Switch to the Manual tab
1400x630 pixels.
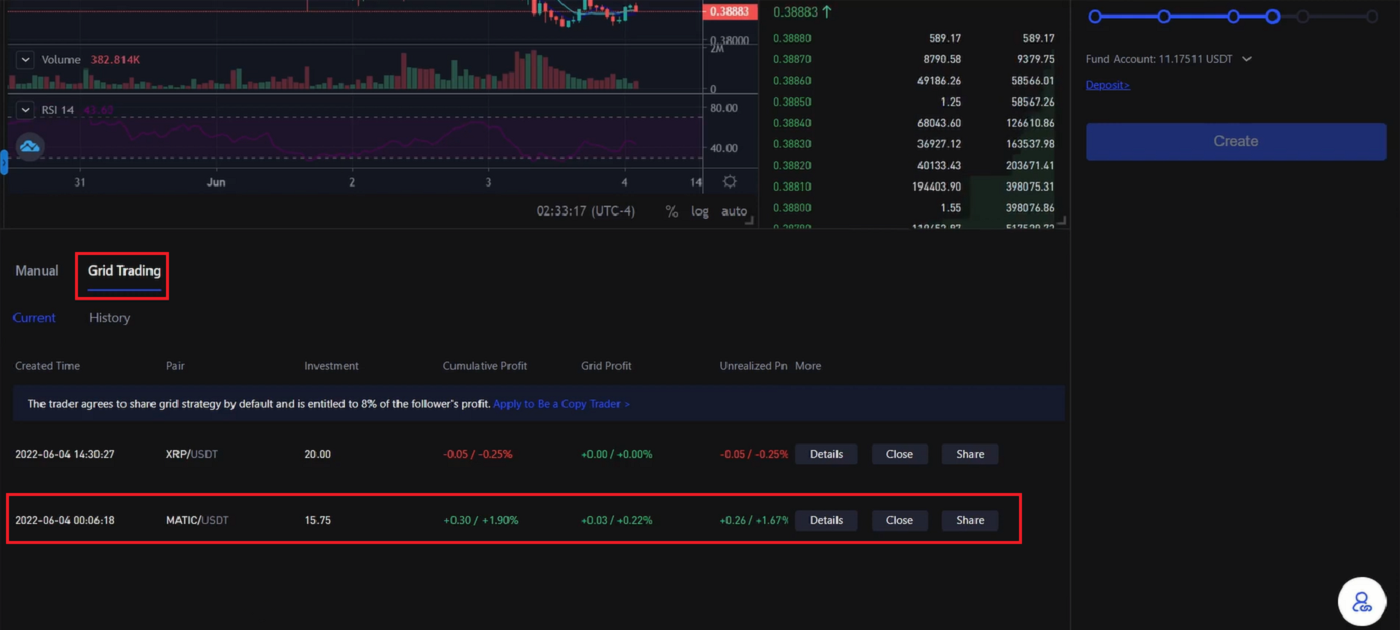36,270
